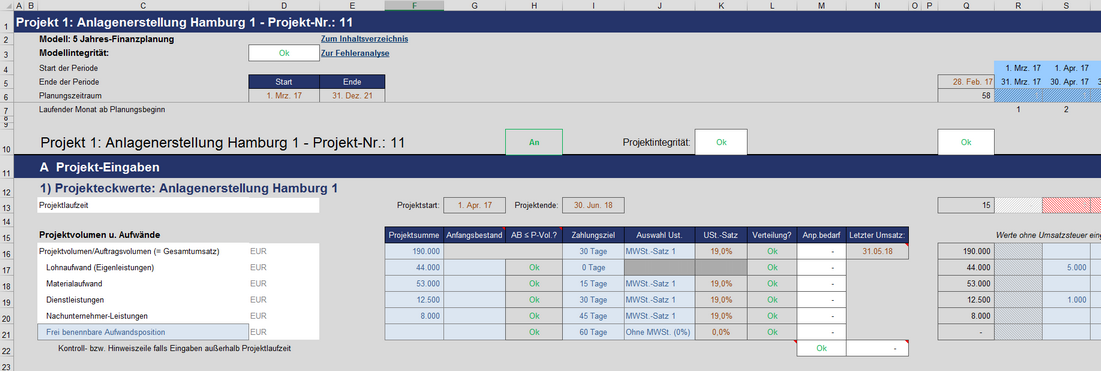Open the Auswahl Ust. dropdown for Materialaufwand
The height and width of the screenshot is (371, 1101).
pyautogui.click(x=659, y=284)
